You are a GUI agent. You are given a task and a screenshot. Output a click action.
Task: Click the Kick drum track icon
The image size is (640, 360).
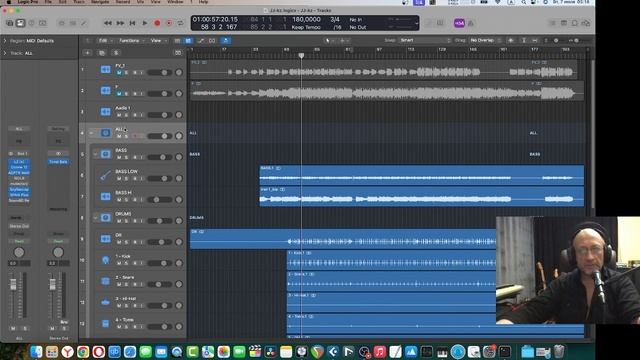105,260
